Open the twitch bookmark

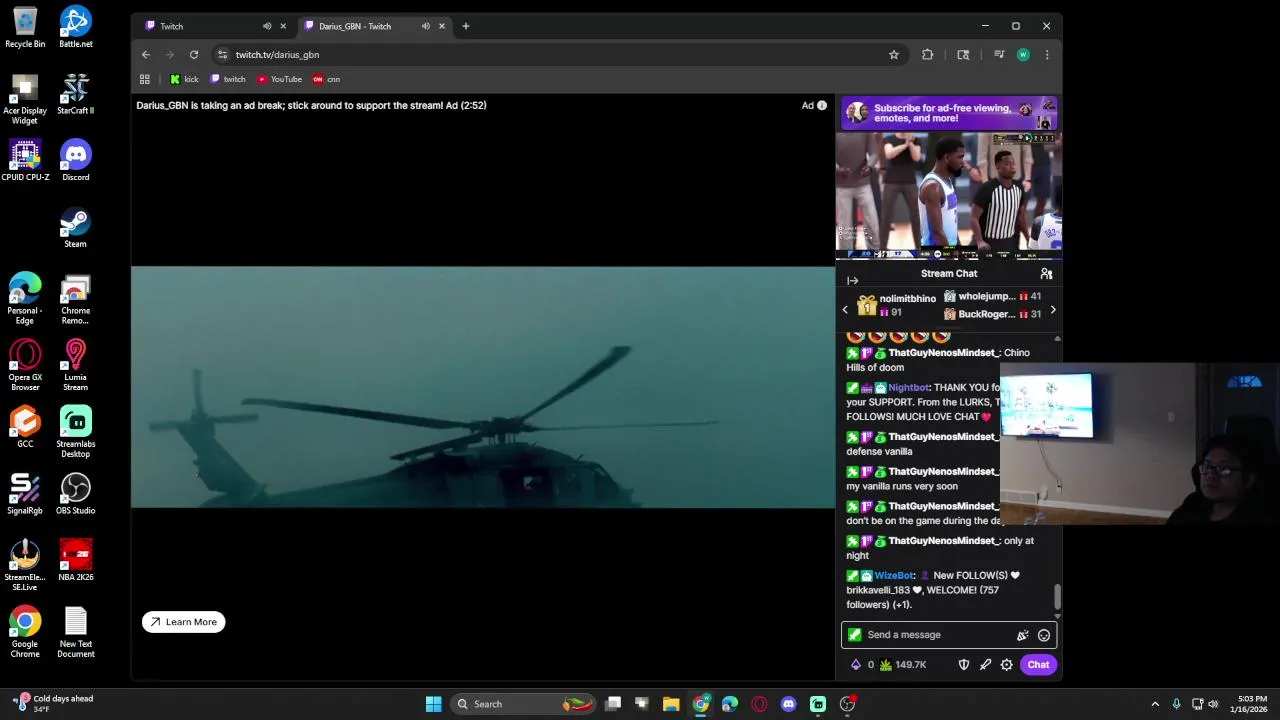tap(227, 79)
